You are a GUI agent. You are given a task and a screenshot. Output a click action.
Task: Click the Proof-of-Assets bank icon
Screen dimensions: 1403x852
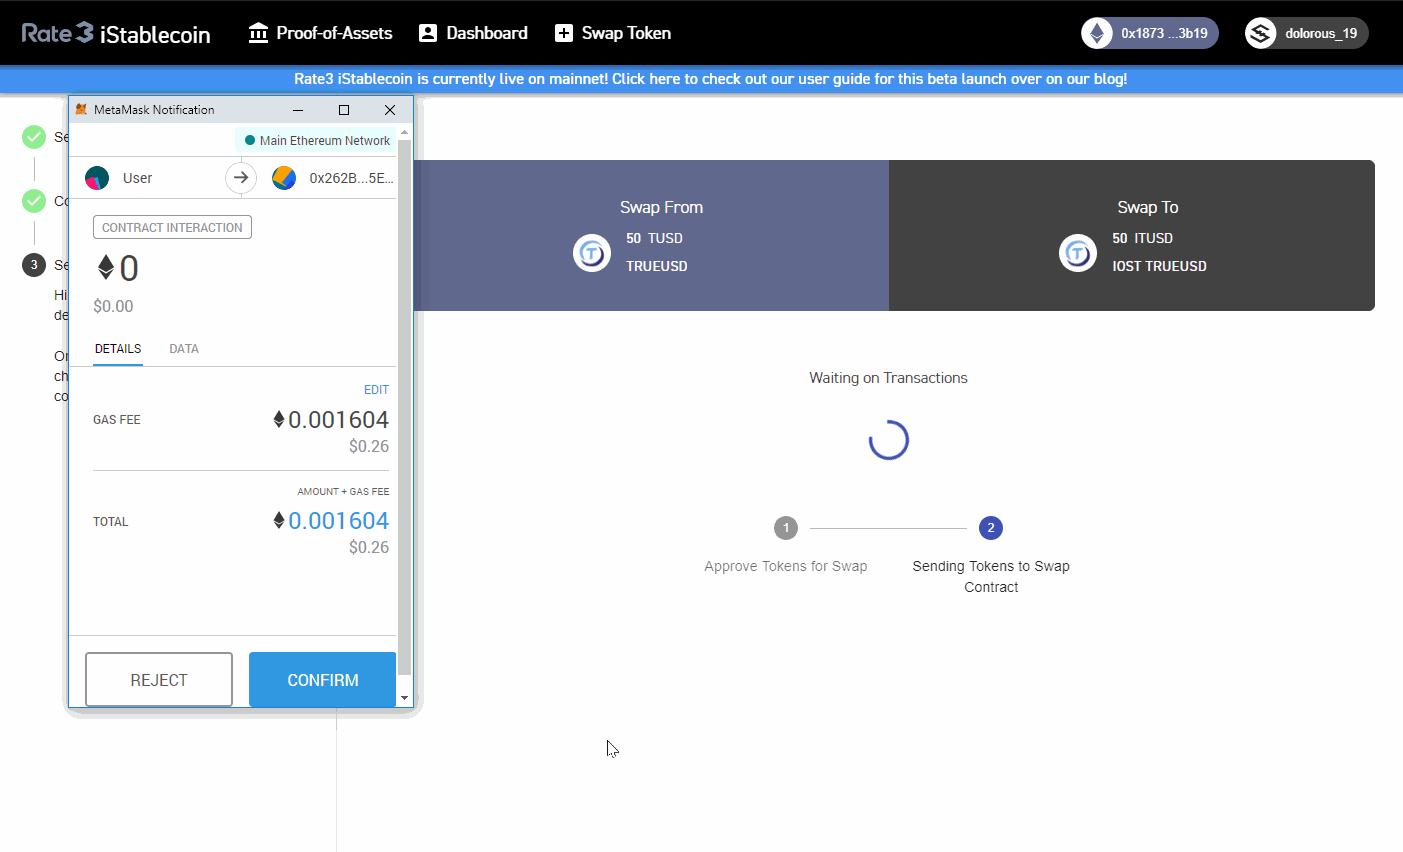258,33
